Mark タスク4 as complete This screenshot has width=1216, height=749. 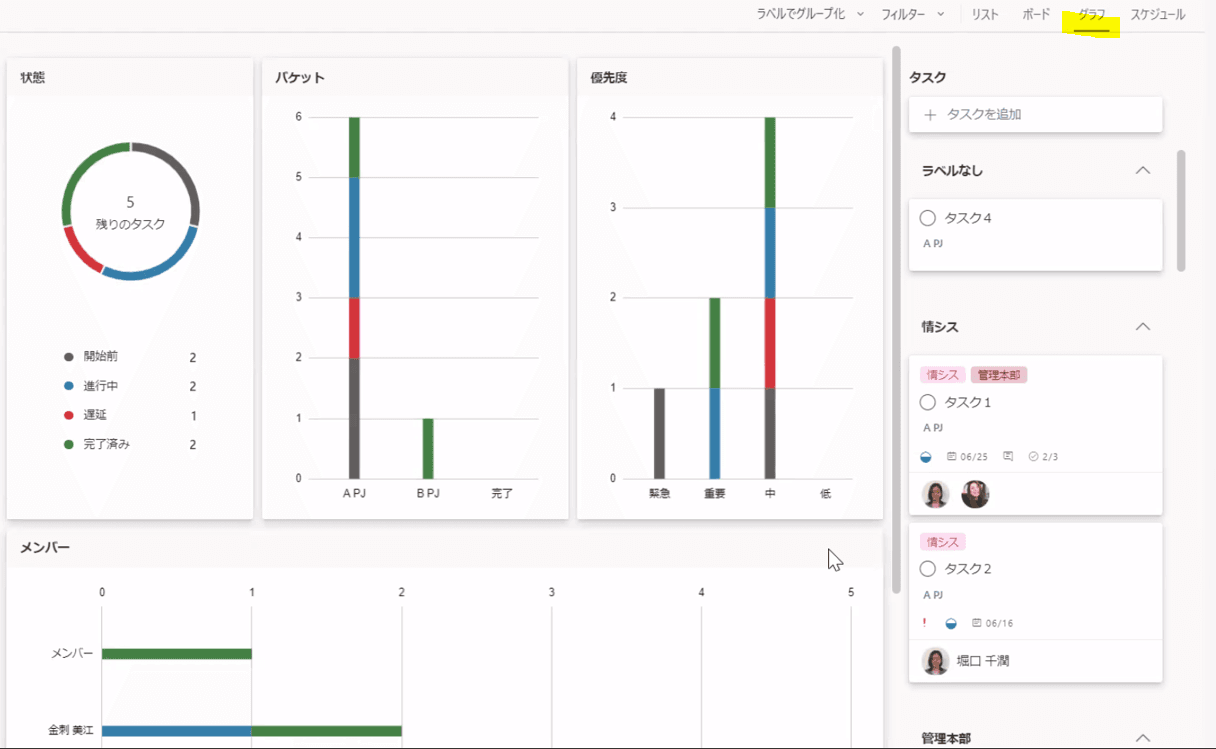pos(927,218)
